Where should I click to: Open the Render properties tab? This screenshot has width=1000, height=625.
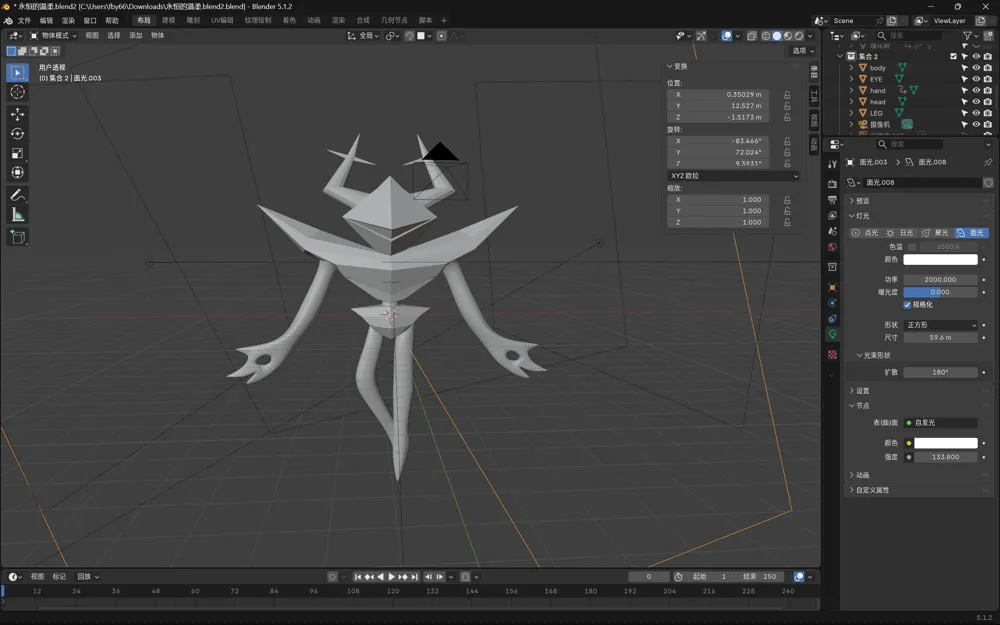point(832,184)
